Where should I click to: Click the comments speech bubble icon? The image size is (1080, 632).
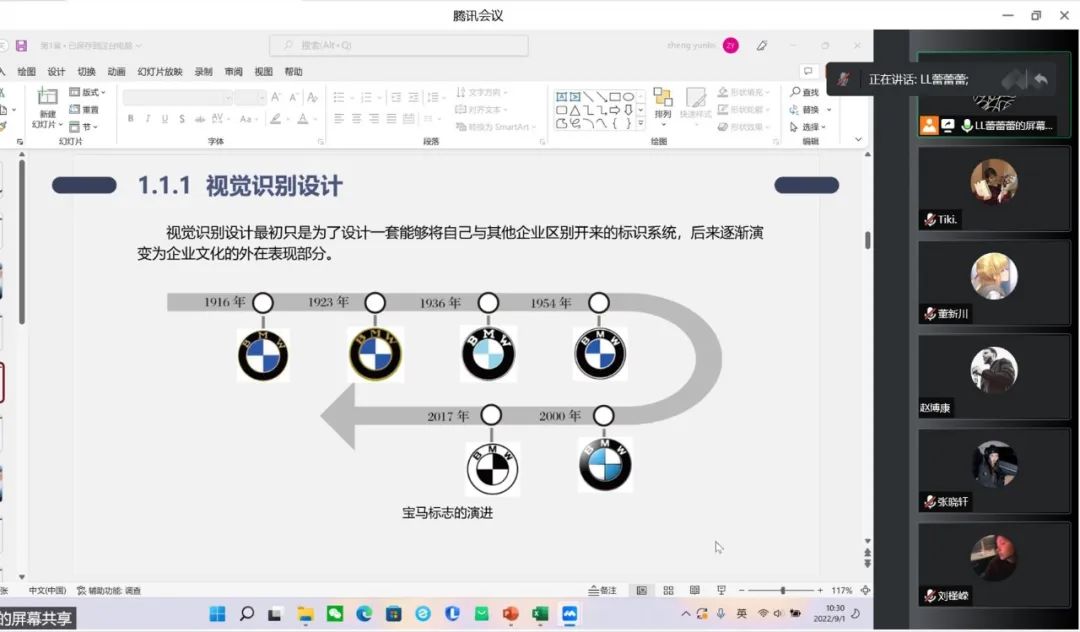pos(807,71)
